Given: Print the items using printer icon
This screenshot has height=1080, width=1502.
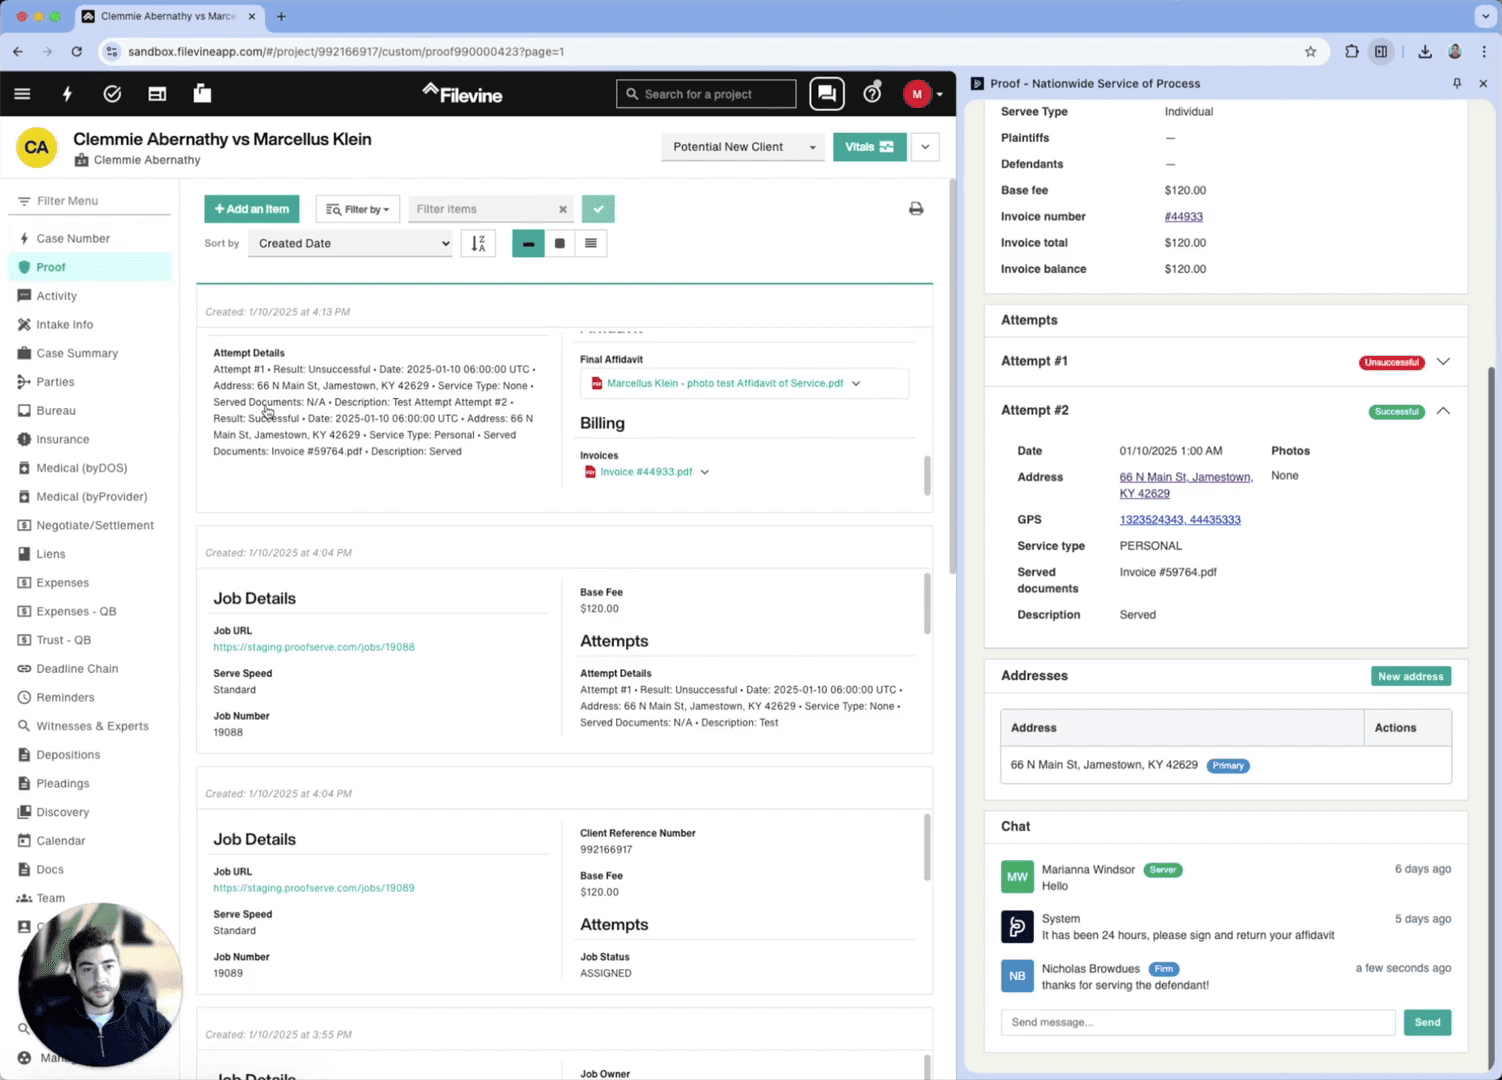Looking at the screenshot, I should 915,209.
